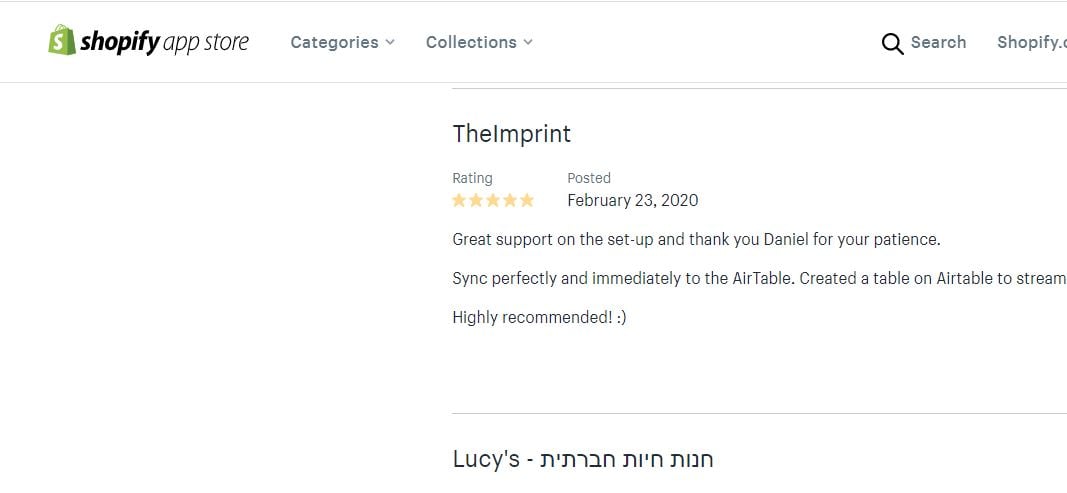Select the Lucy's reviewer heading
The width and height of the screenshot is (1067, 493).
(582, 459)
